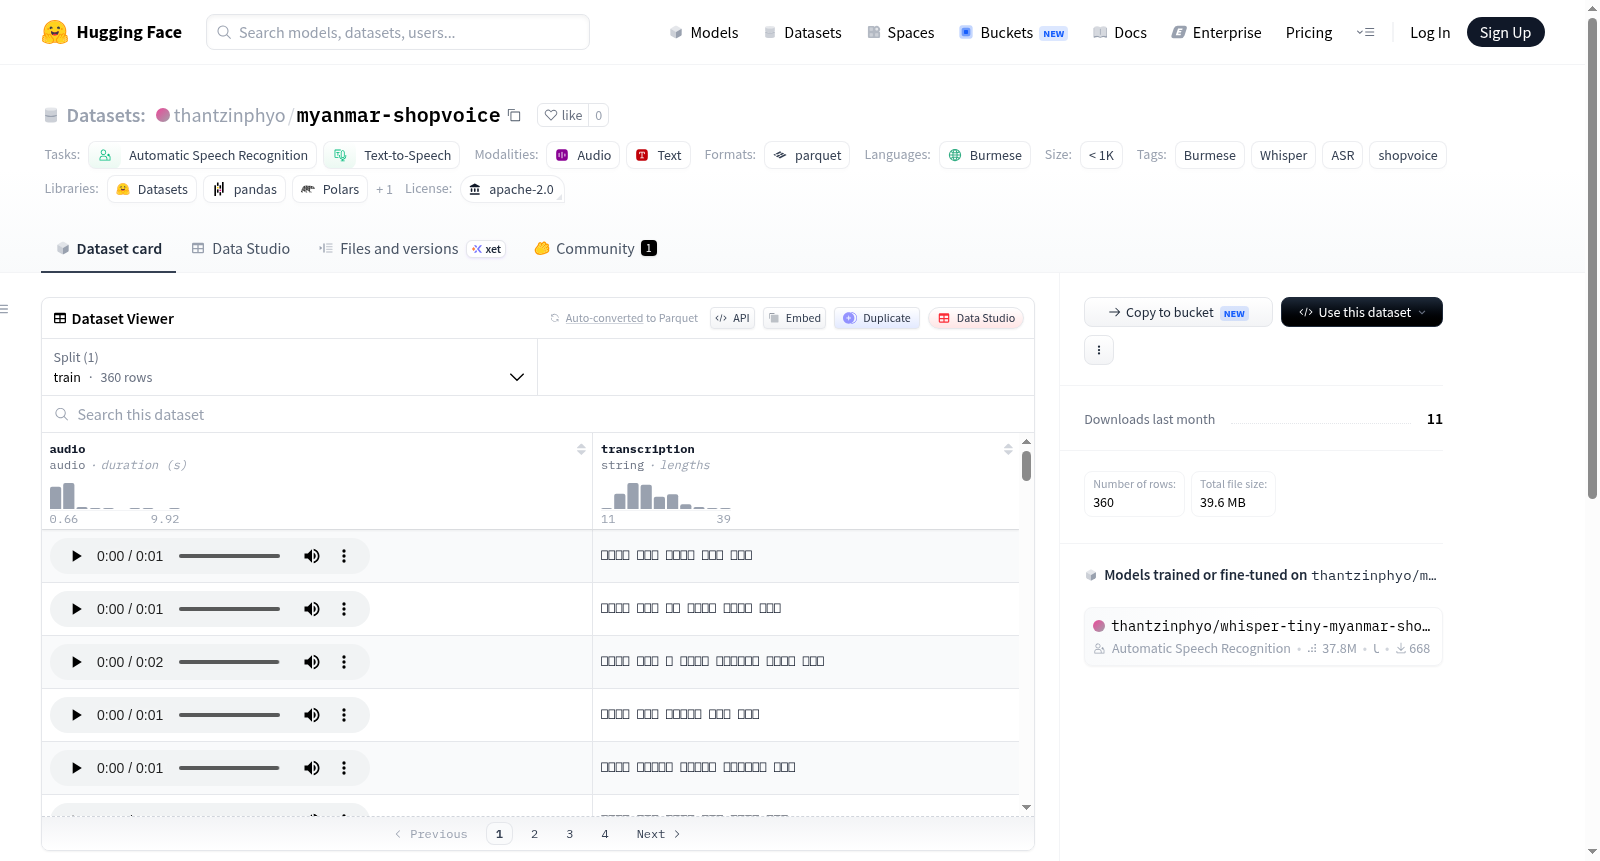Click the Duplicate button
This screenshot has height=861, width=1600.
pyautogui.click(x=876, y=318)
